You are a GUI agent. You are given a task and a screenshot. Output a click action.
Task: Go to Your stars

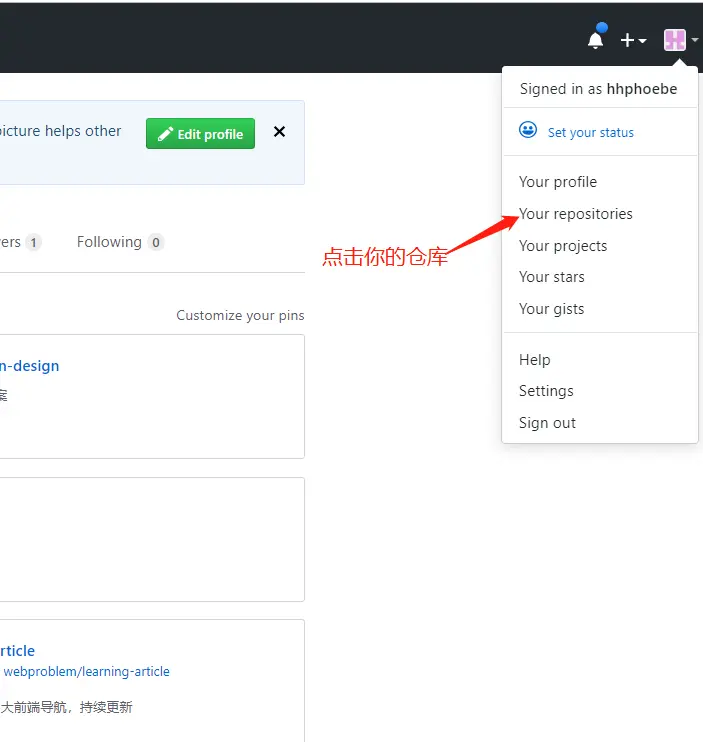click(552, 277)
